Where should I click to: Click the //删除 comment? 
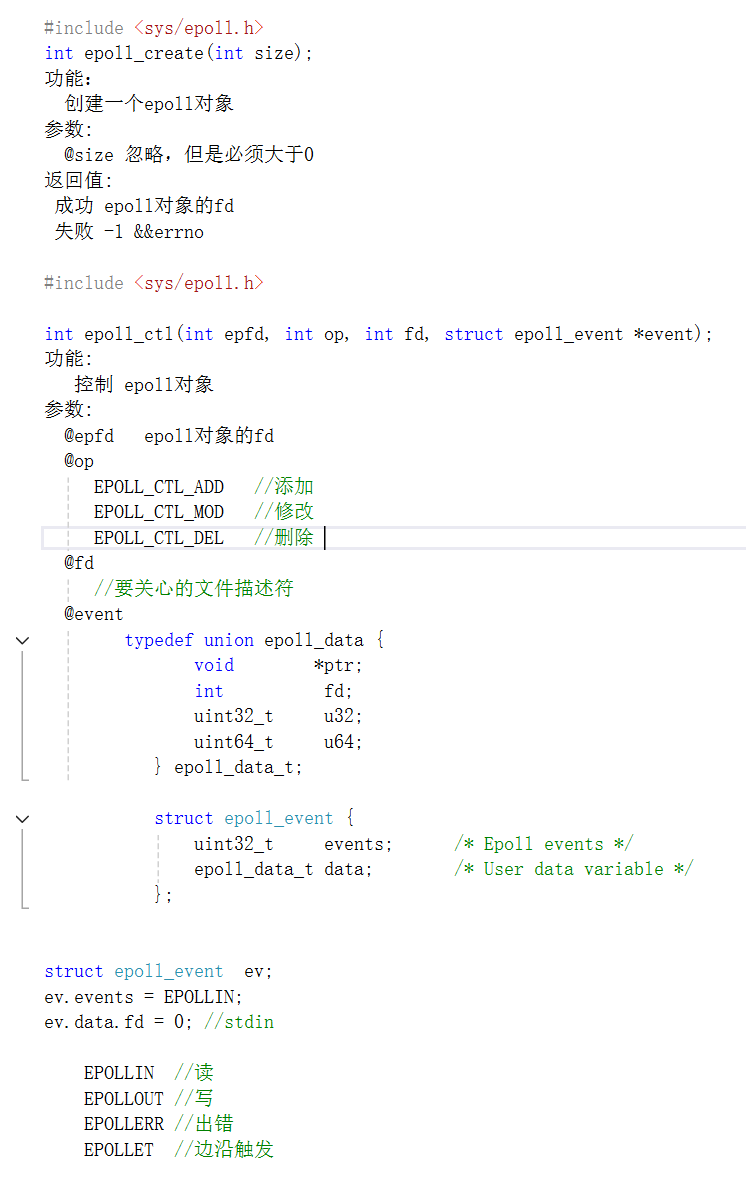point(284,538)
